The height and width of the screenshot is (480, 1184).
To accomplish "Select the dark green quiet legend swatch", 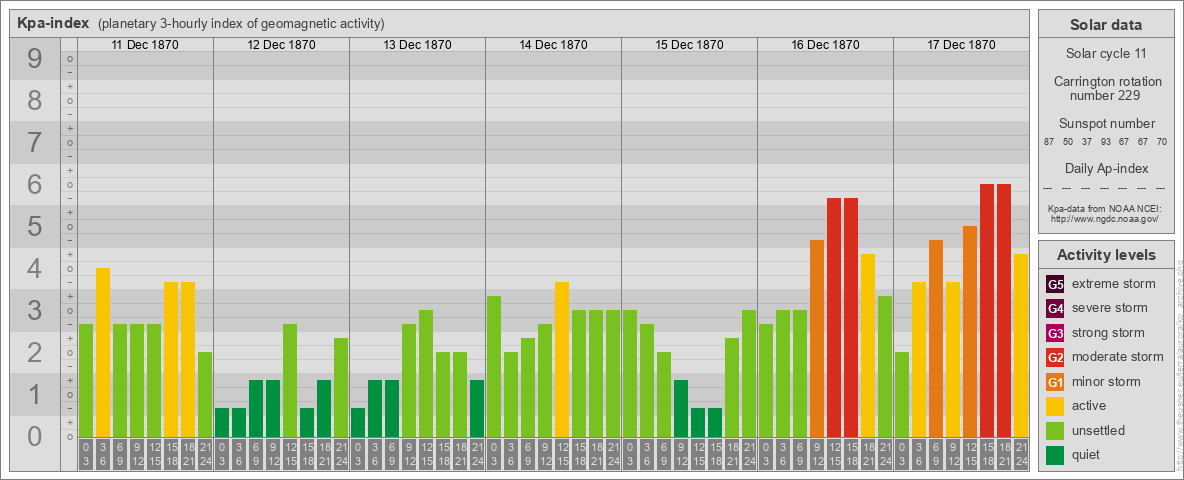I will tap(1055, 454).
